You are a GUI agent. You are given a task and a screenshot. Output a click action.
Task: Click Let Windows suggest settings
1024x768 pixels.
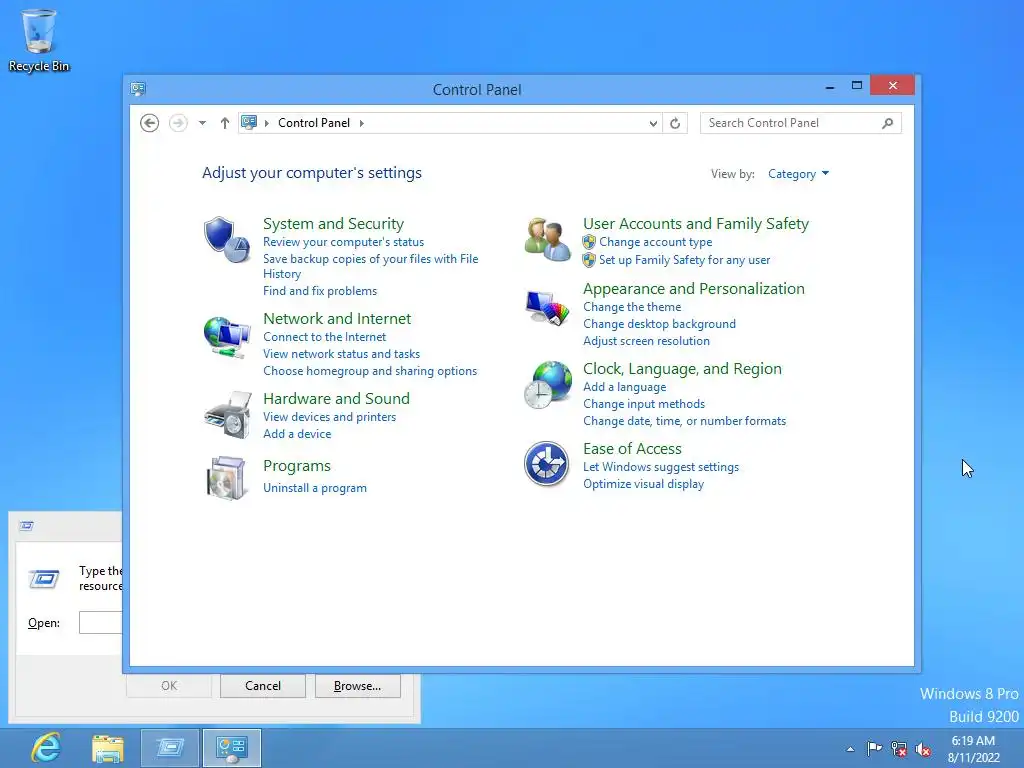[660, 467]
